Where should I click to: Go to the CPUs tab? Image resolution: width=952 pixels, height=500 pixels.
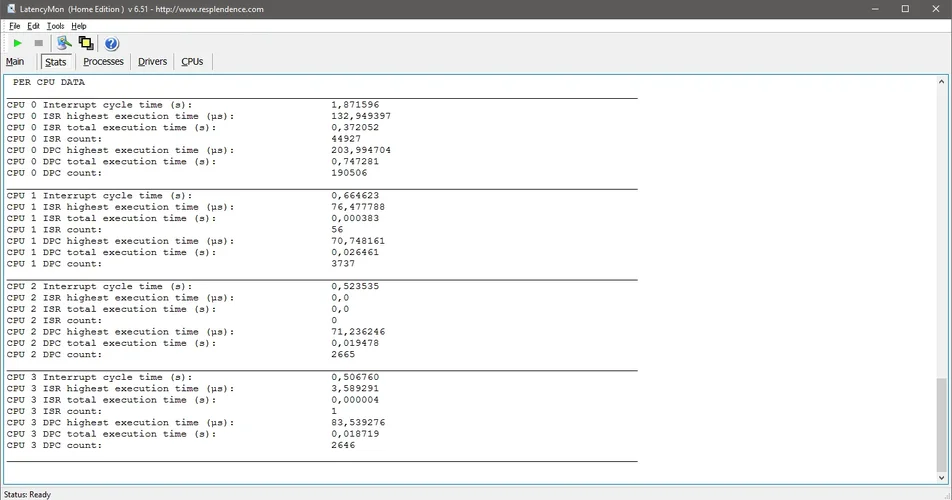[x=192, y=61]
